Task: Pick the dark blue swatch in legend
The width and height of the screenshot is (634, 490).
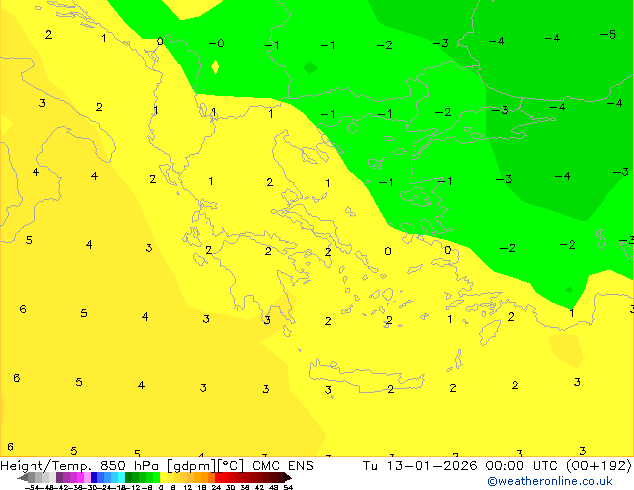Action: (x=94, y=477)
